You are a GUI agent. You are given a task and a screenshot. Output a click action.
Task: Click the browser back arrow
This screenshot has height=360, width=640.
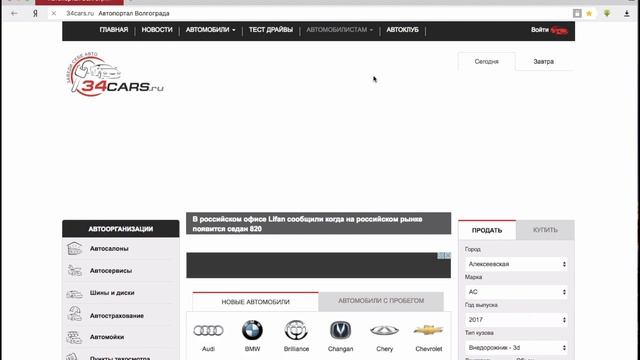(x=14, y=13)
